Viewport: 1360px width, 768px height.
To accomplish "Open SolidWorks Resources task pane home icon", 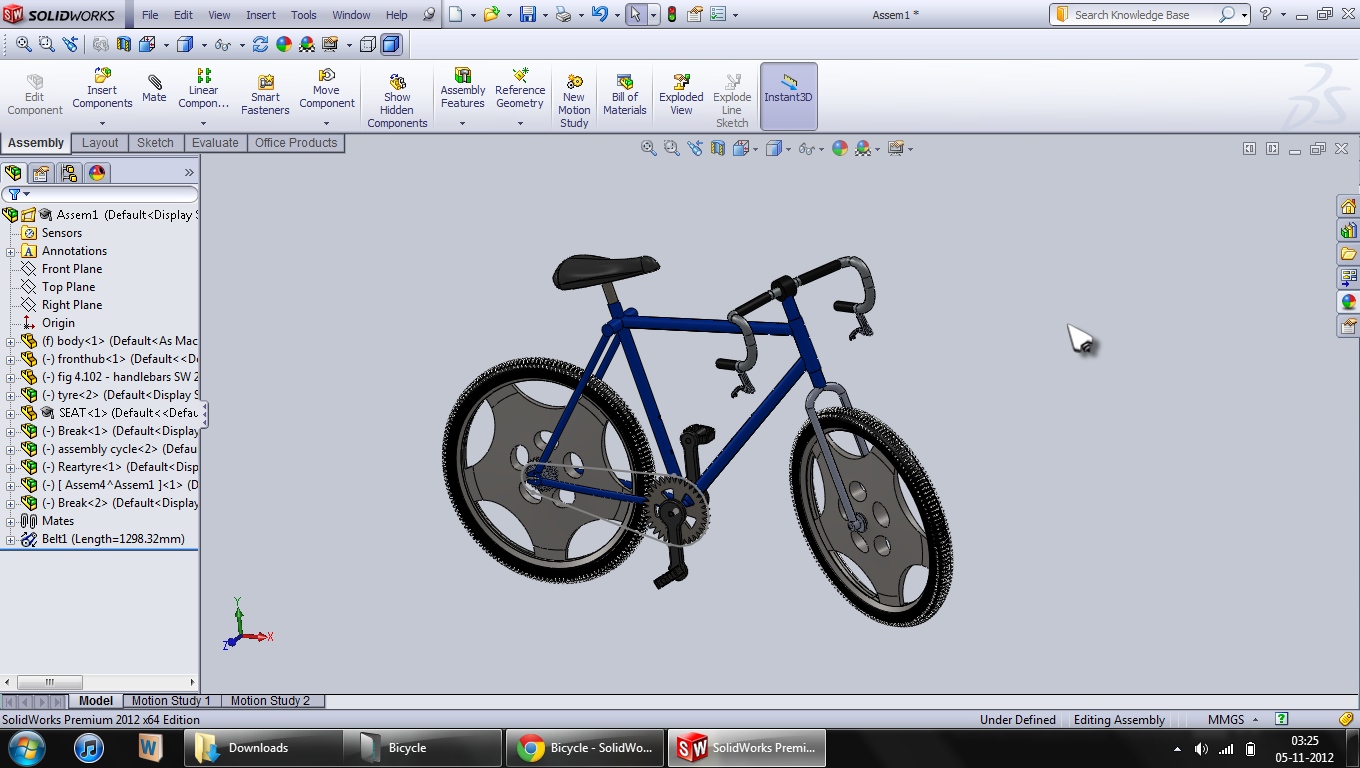I will (x=1348, y=206).
